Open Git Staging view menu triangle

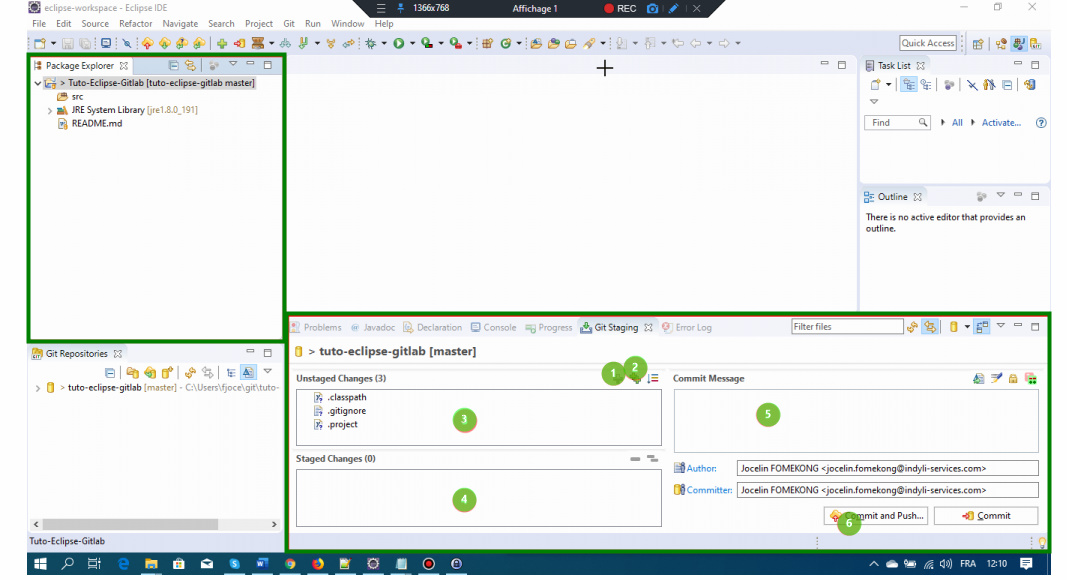click(1000, 326)
